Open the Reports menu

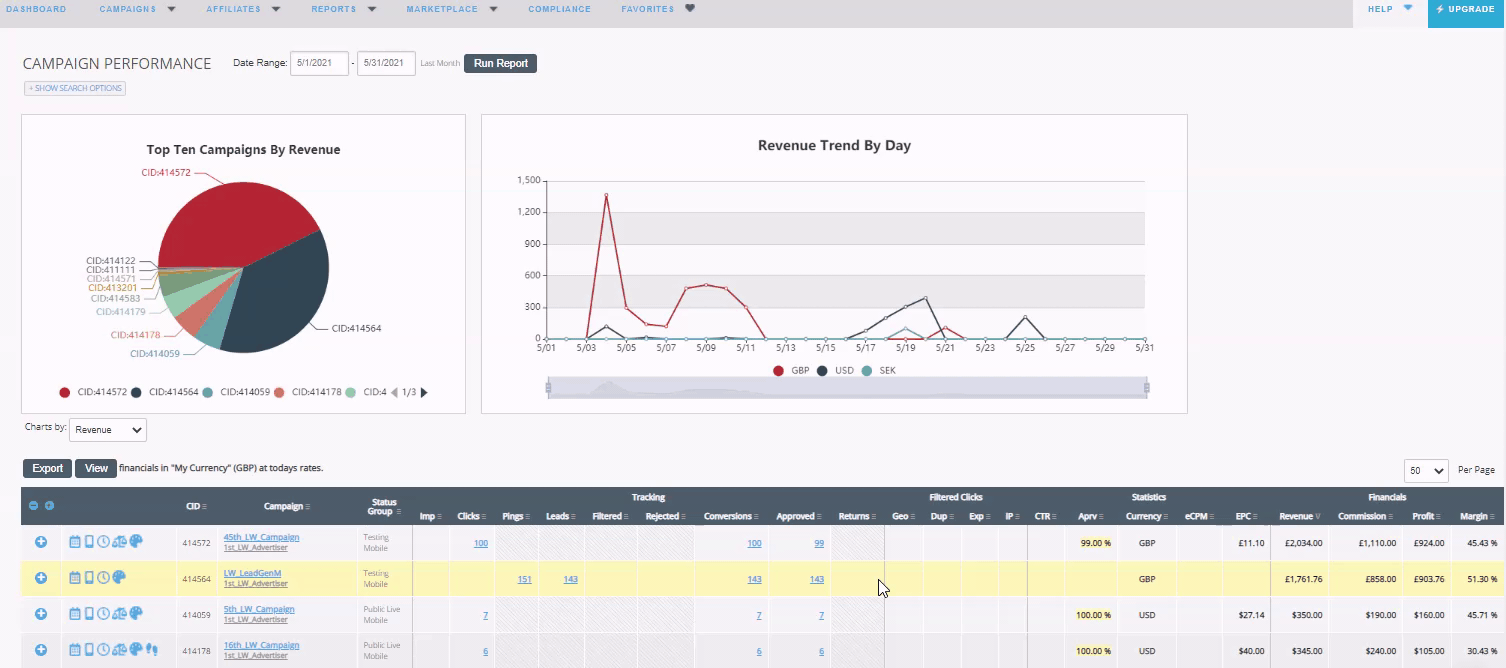coord(344,9)
